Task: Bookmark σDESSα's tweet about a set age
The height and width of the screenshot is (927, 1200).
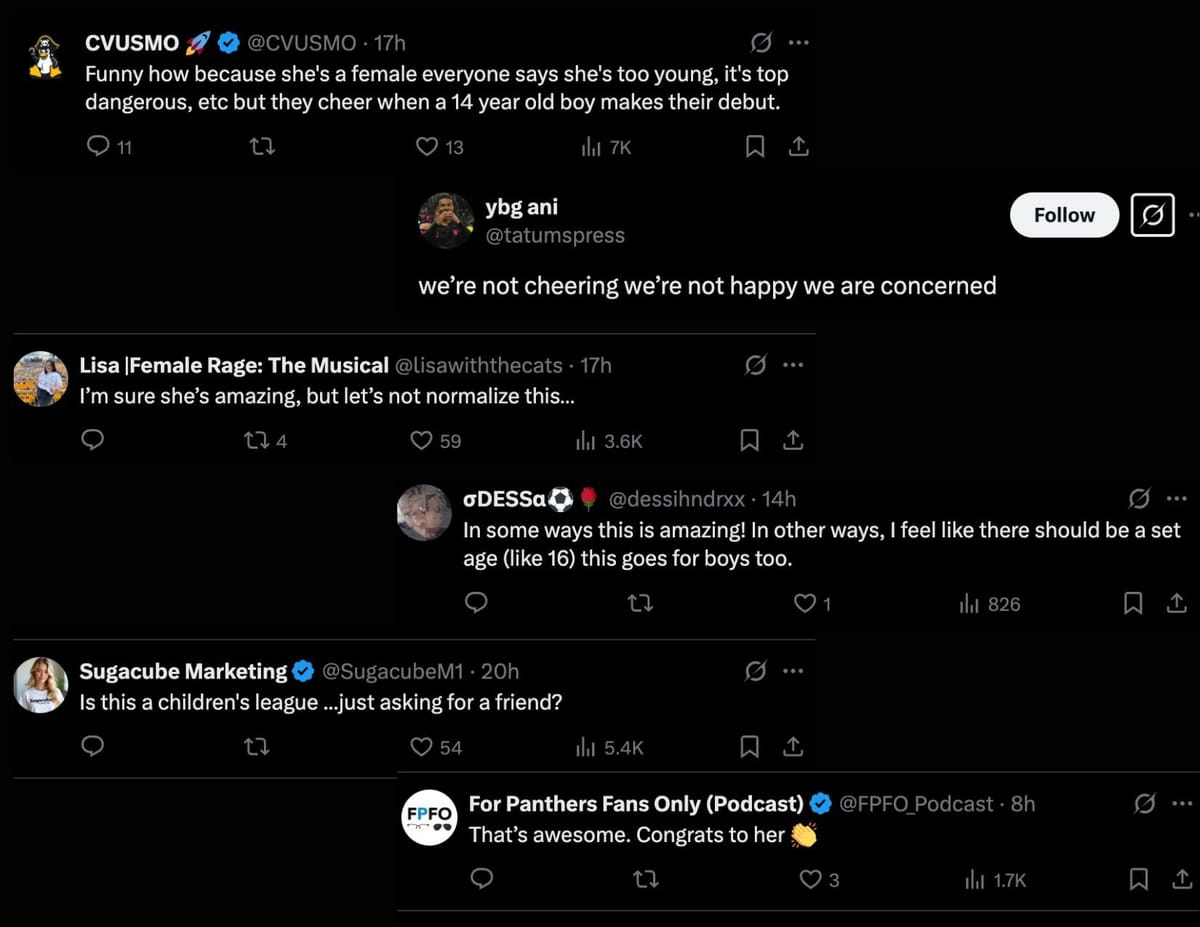Action: [x=1132, y=604]
